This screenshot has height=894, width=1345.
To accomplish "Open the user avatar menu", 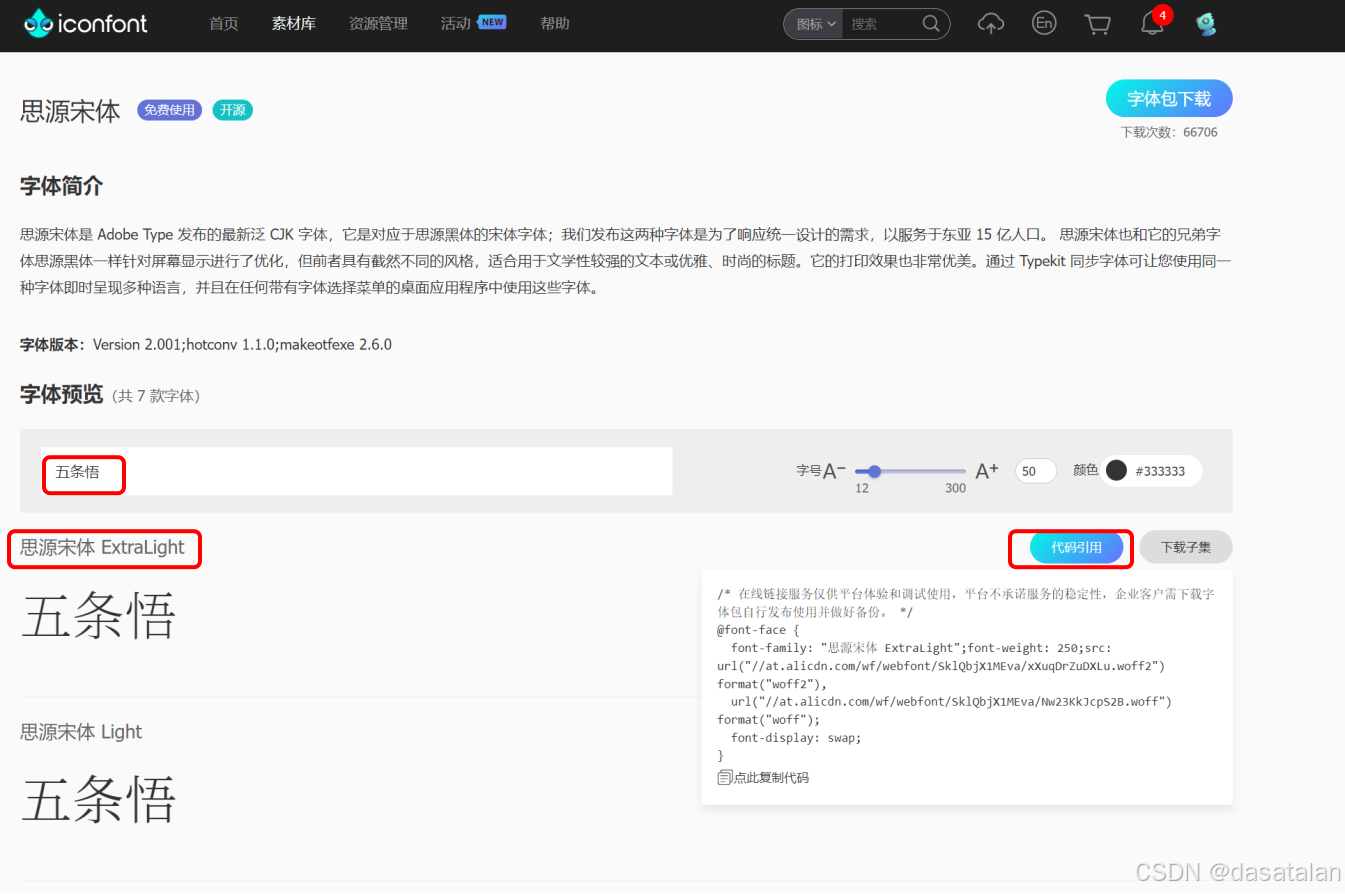I will click(x=1206, y=24).
